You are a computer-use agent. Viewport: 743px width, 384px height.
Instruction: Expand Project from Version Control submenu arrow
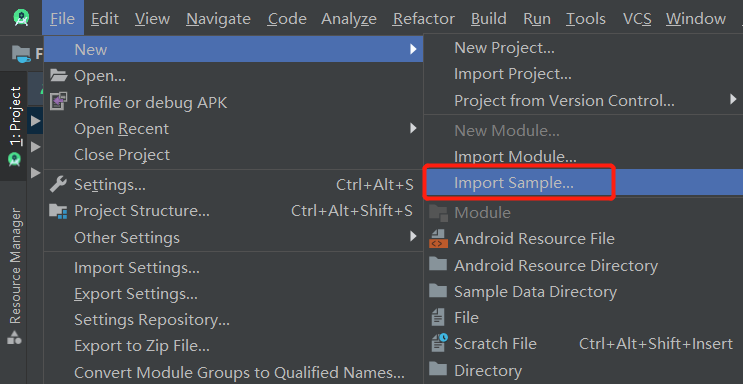coord(733,100)
